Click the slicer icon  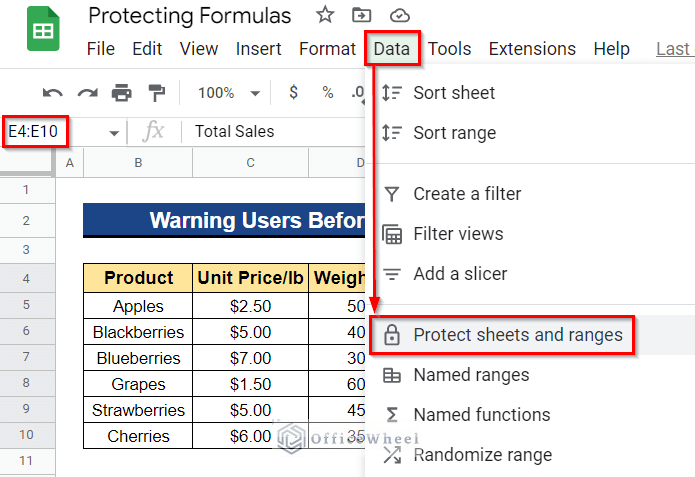[392, 274]
